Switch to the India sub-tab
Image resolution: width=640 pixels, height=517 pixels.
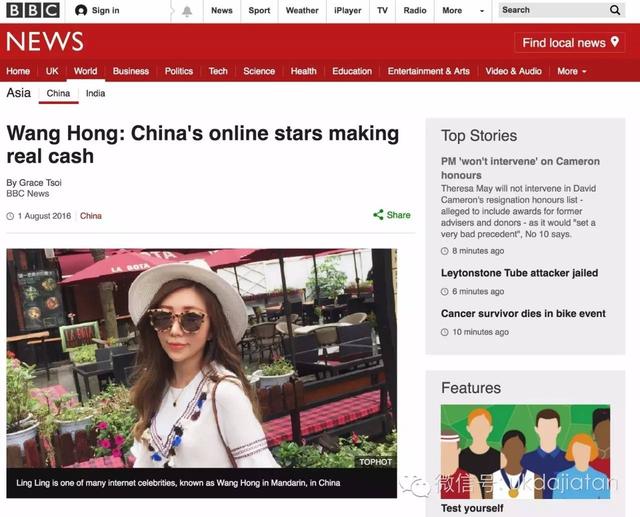95,93
